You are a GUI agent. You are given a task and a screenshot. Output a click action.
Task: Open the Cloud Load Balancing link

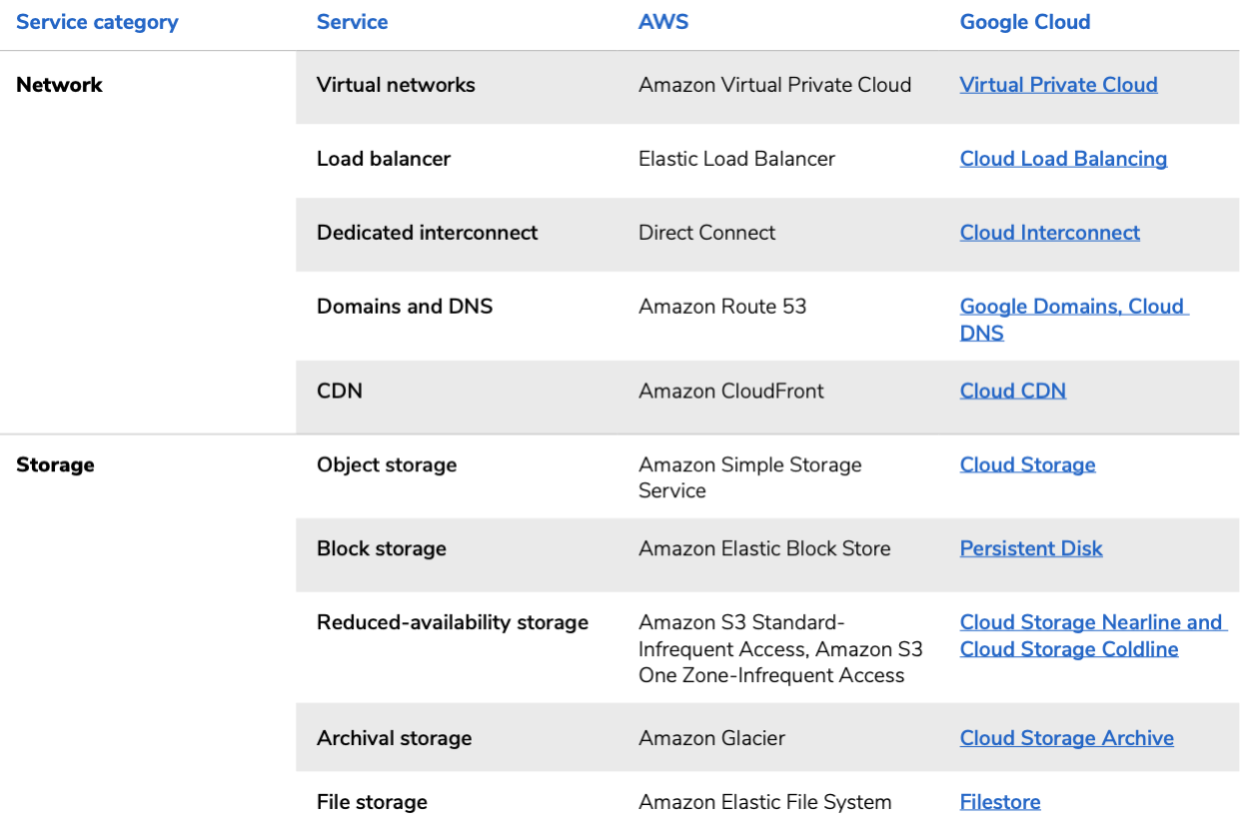(x=1063, y=159)
